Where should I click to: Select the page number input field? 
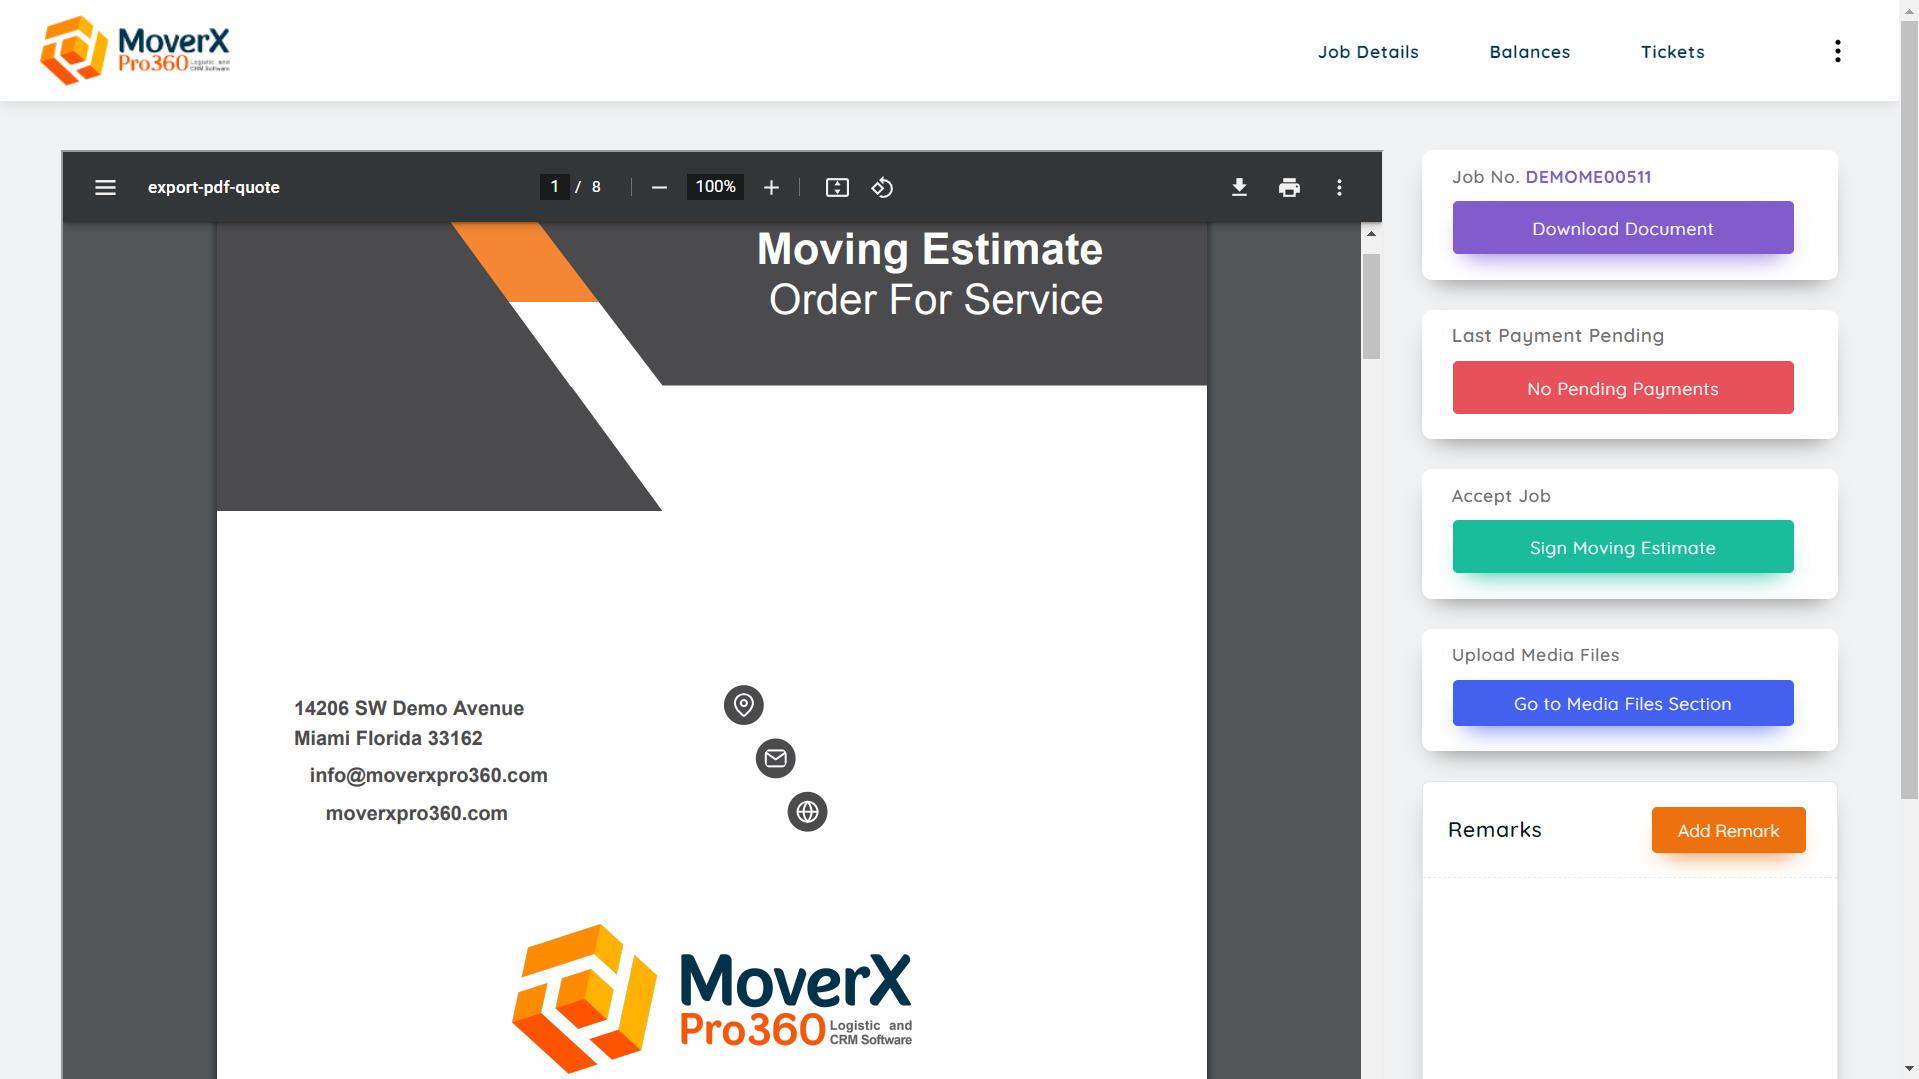pyautogui.click(x=555, y=186)
